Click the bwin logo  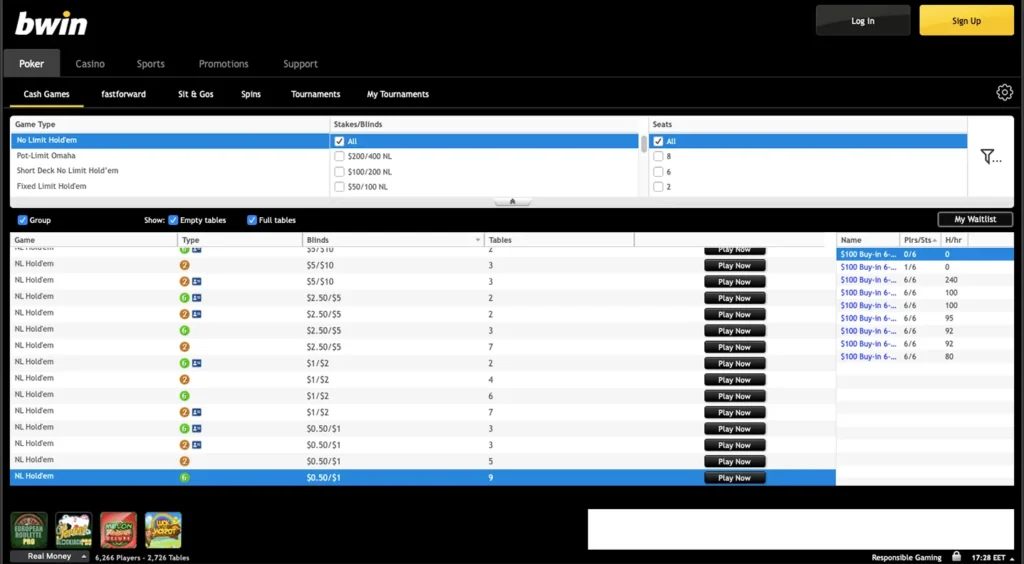[51, 24]
